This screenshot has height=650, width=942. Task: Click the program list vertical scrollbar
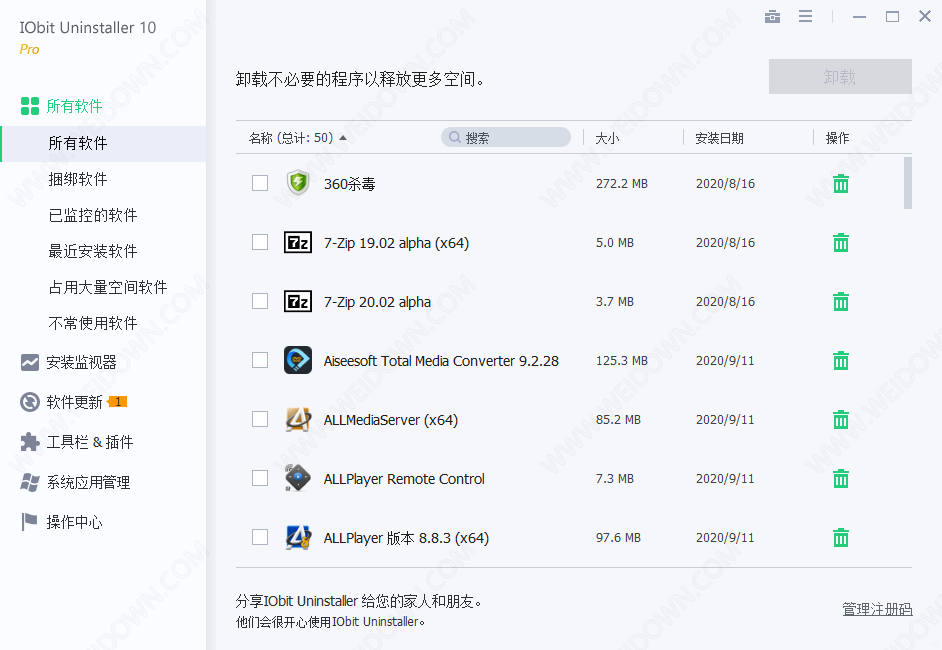point(907,183)
